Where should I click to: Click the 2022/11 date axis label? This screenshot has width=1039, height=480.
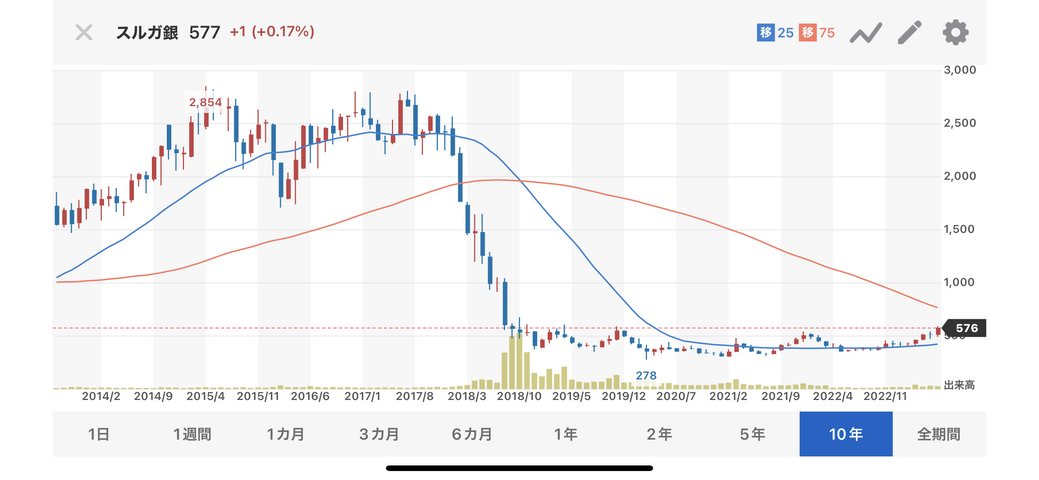coord(885,396)
